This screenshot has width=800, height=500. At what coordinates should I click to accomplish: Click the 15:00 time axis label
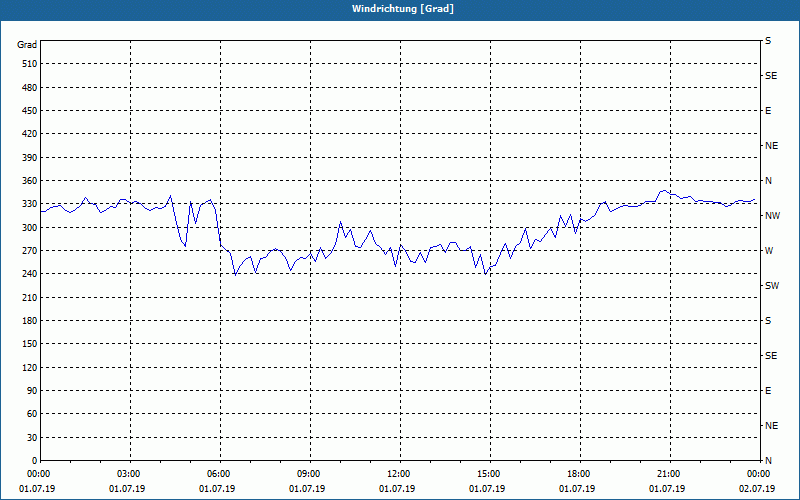click(488, 474)
